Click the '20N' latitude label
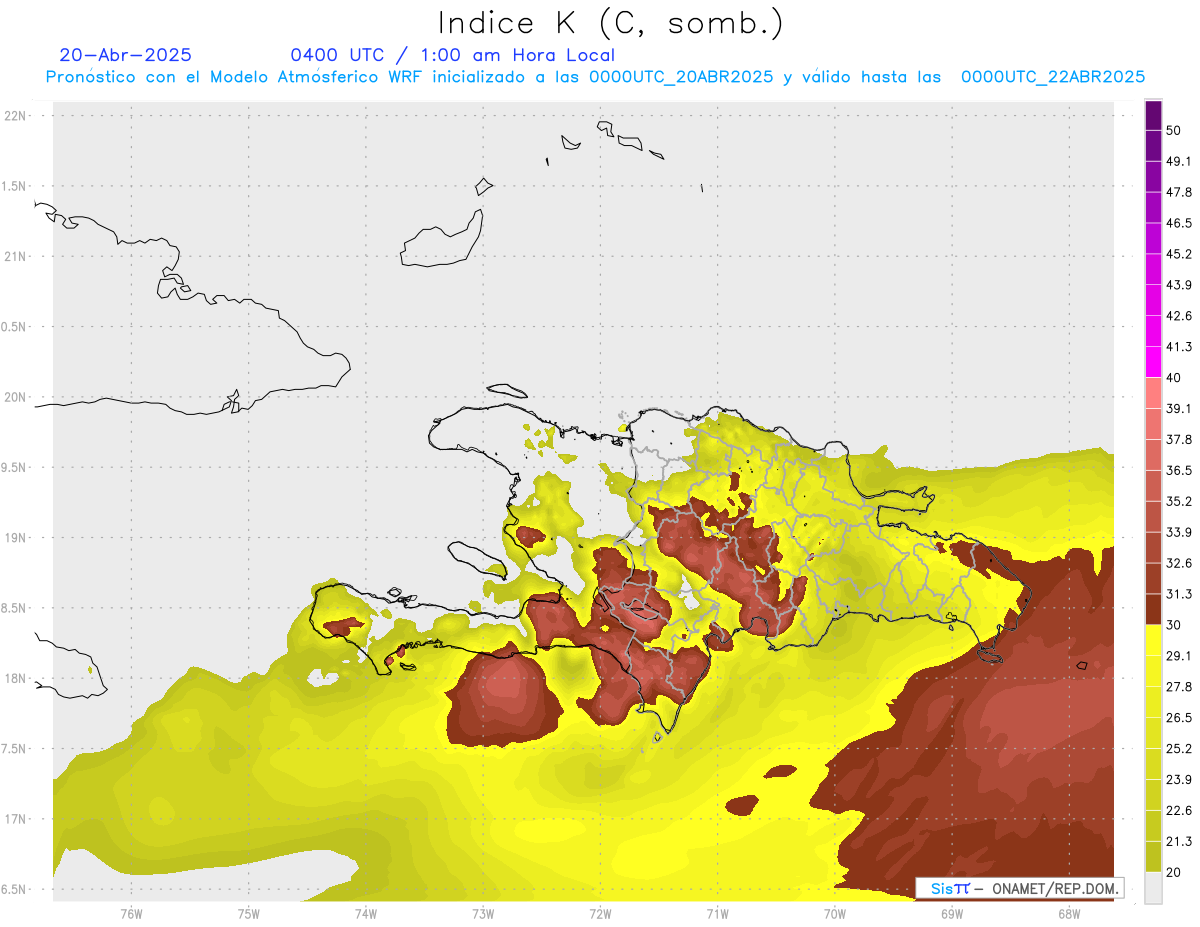Viewport: 1200px width, 927px height. (15, 397)
